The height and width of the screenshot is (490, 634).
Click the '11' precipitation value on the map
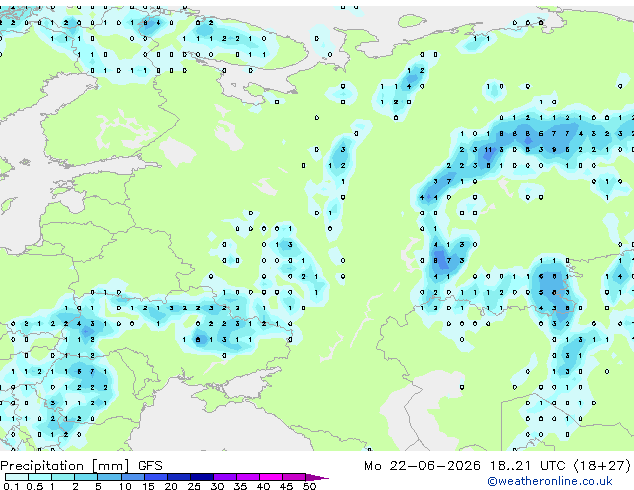(488, 150)
